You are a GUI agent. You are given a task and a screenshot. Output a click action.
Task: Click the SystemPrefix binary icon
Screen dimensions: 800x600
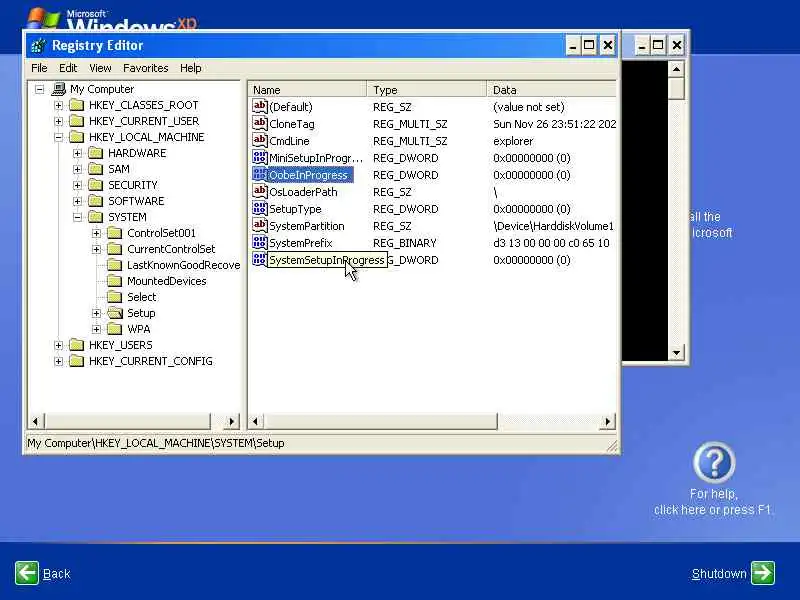260,242
